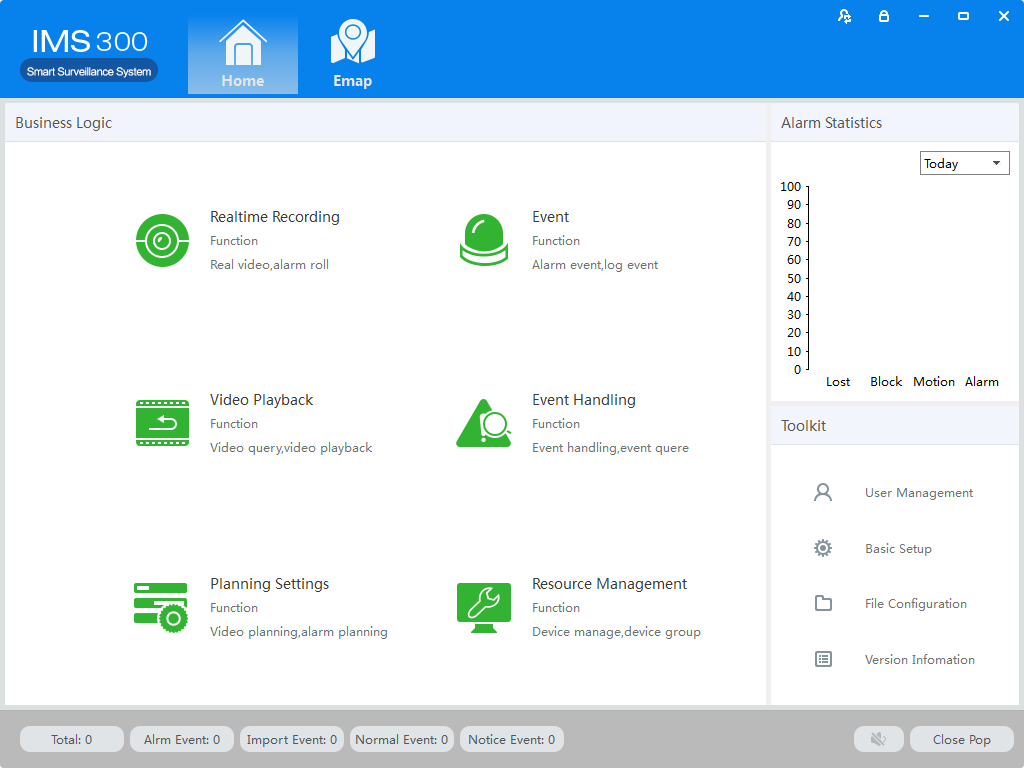Open the Planning Settings gear icon
The image size is (1024, 768).
(161, 607)
